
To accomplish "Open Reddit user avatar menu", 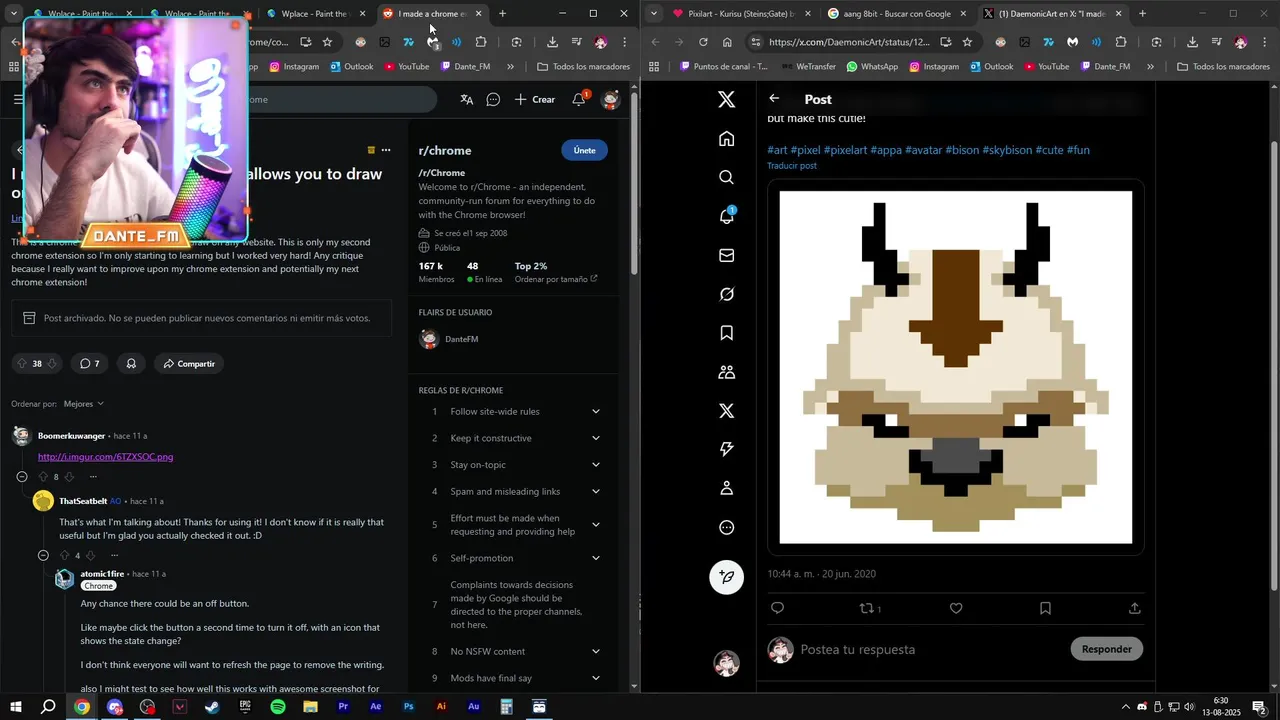I will click(x=610, y=99).
